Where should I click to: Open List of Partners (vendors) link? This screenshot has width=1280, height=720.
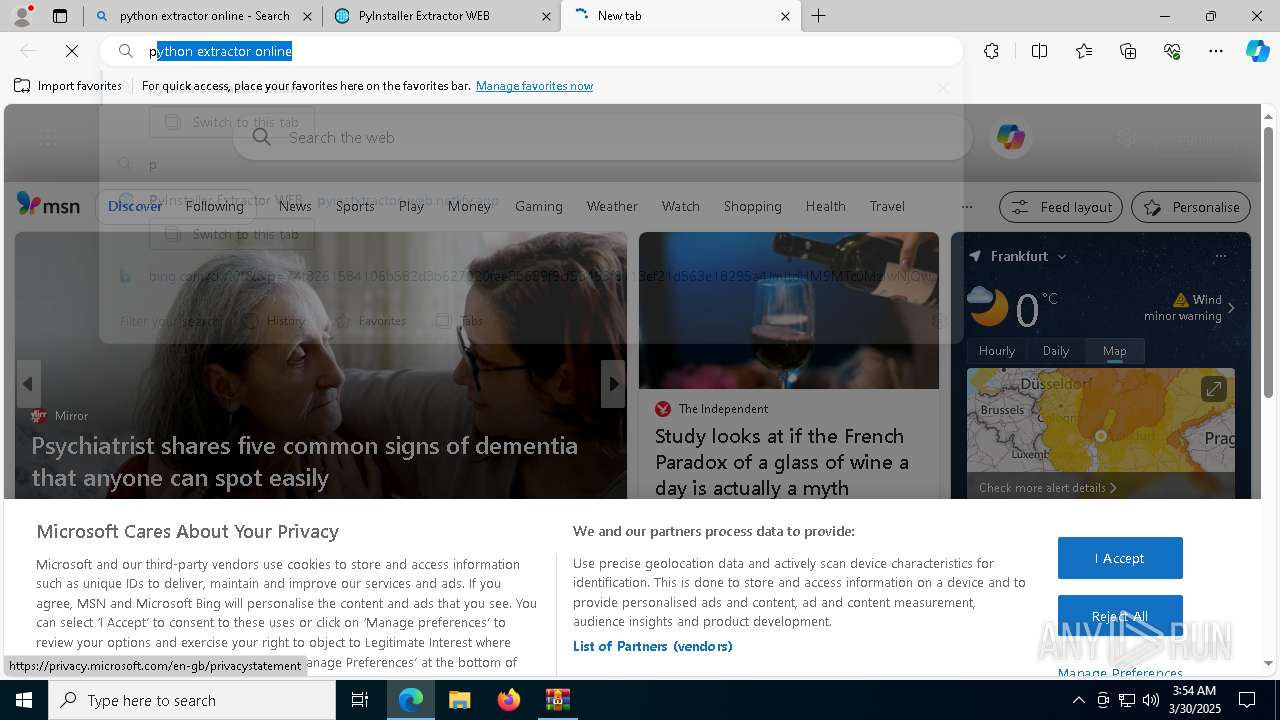653,646
